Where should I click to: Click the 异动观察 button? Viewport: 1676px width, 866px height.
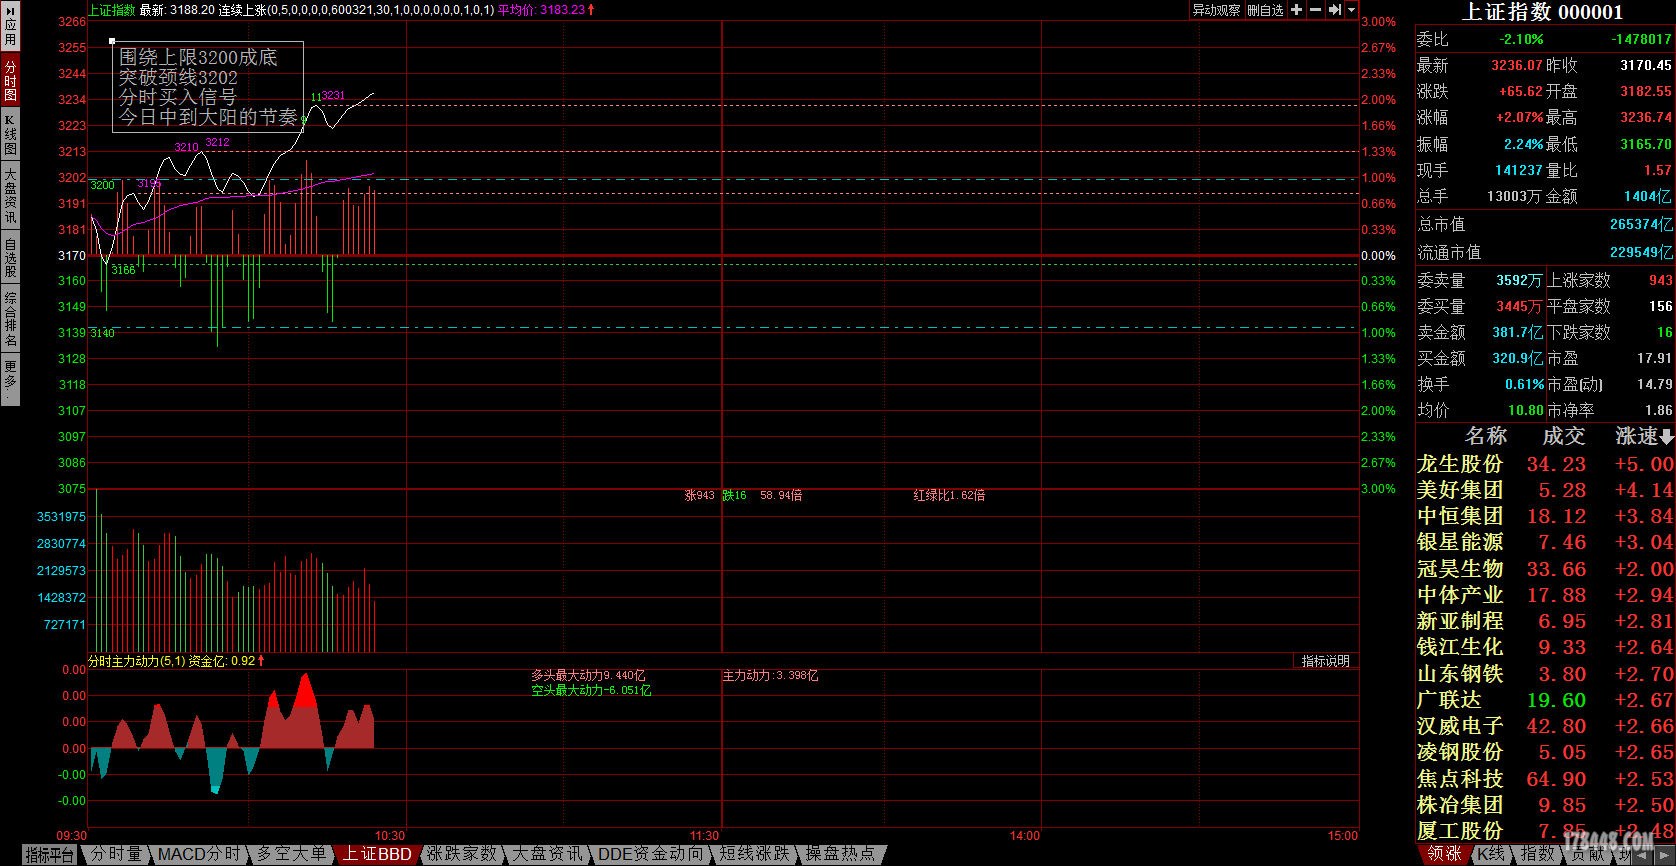1216,10
